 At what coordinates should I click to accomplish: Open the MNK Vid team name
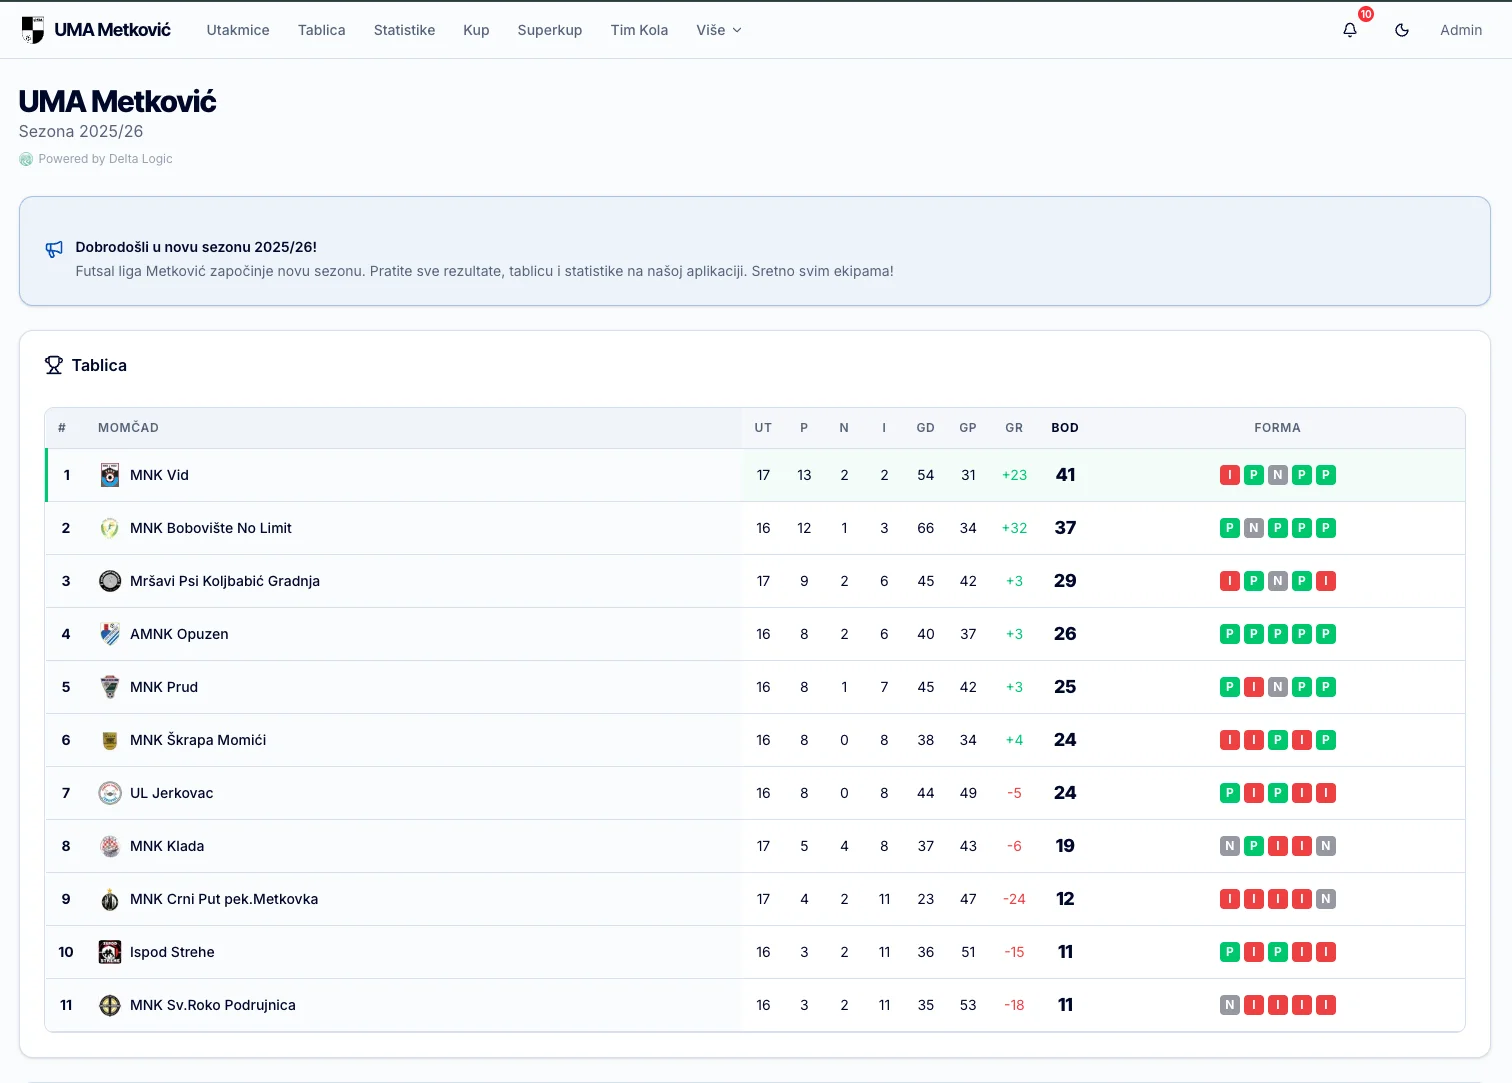coord(159,475)
